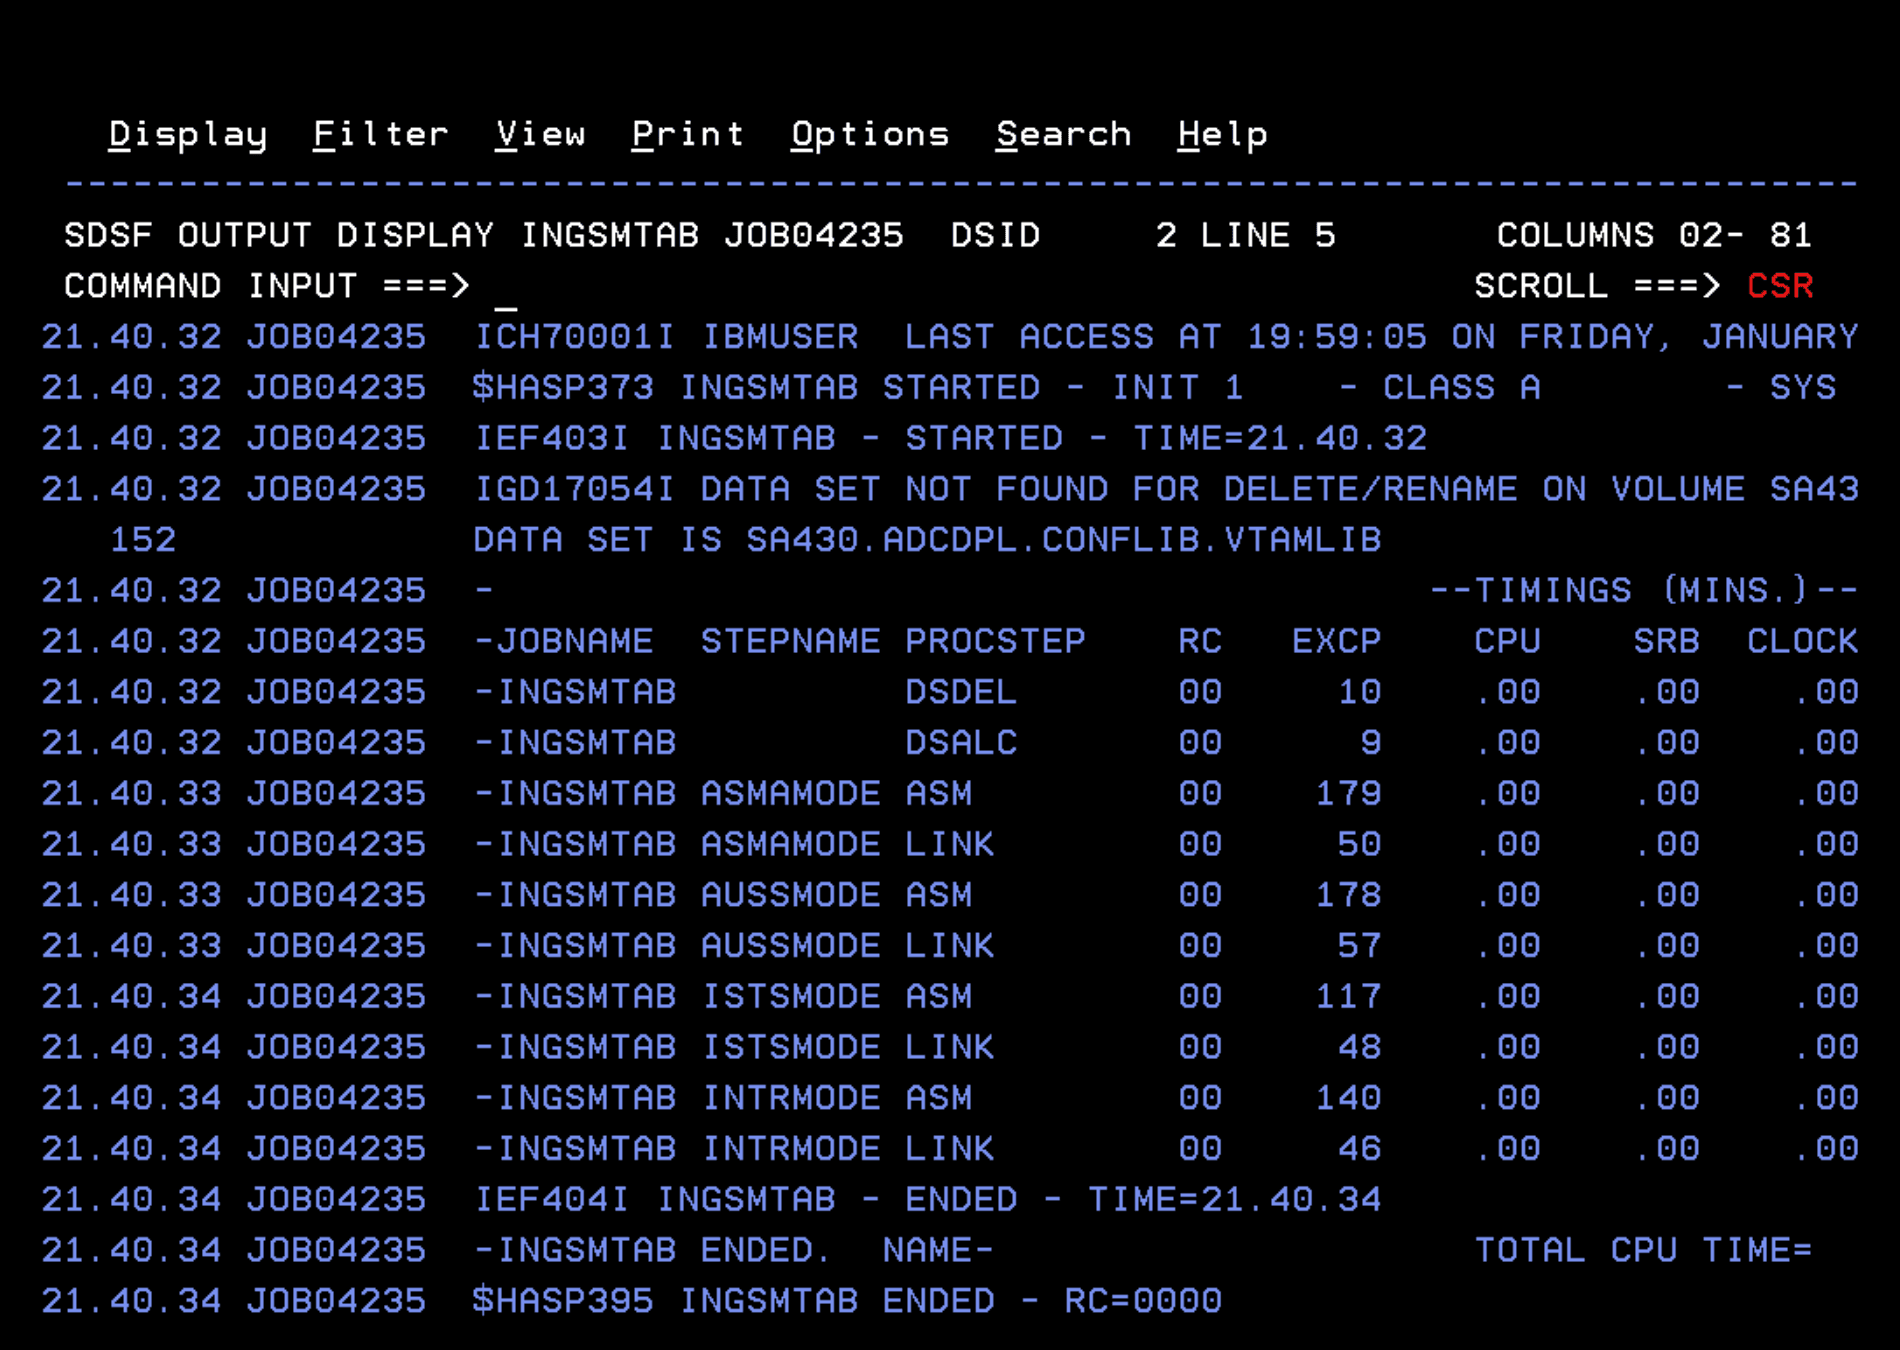The height and width of the screenshot is (1350, 1900).
Task: Click the IEF404I job ended message
Action: point(926,1200)
